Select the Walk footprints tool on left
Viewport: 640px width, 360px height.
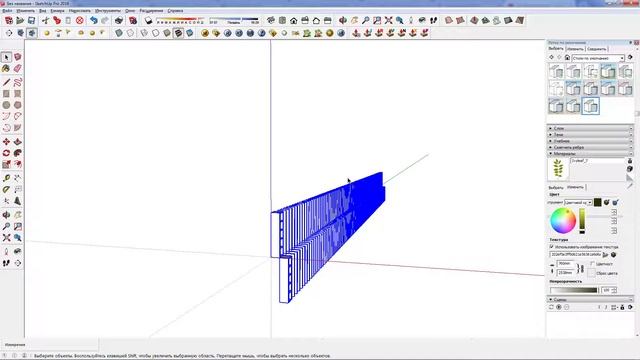[6, 263]
